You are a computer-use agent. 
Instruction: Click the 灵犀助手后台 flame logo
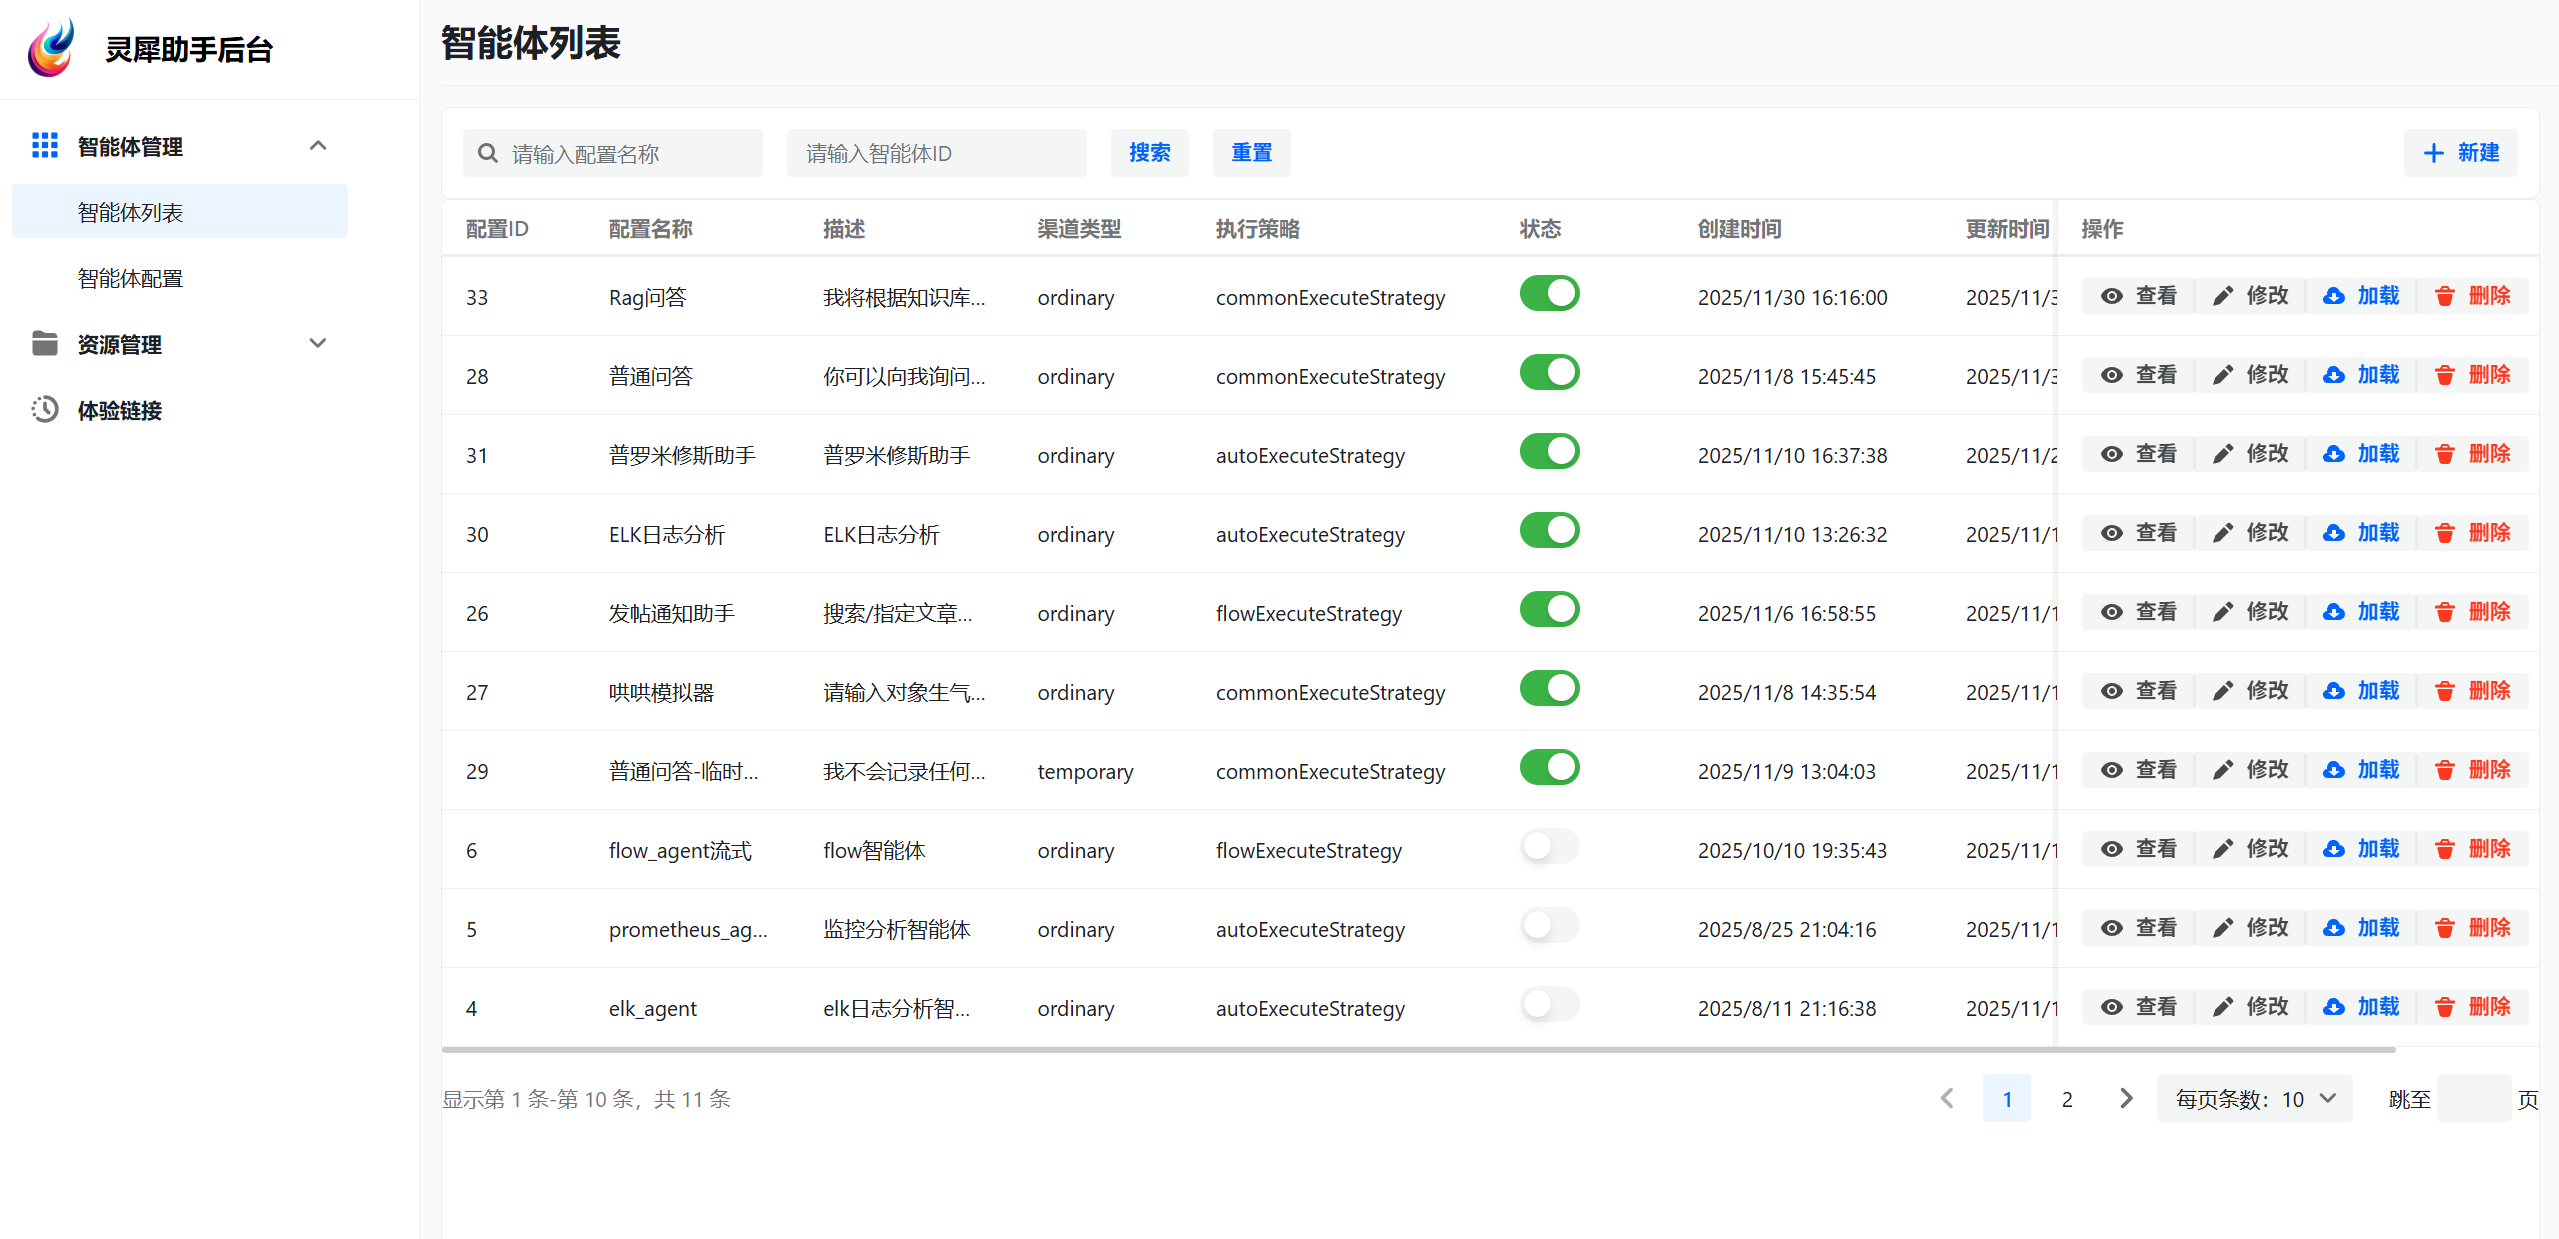[52, 48]
